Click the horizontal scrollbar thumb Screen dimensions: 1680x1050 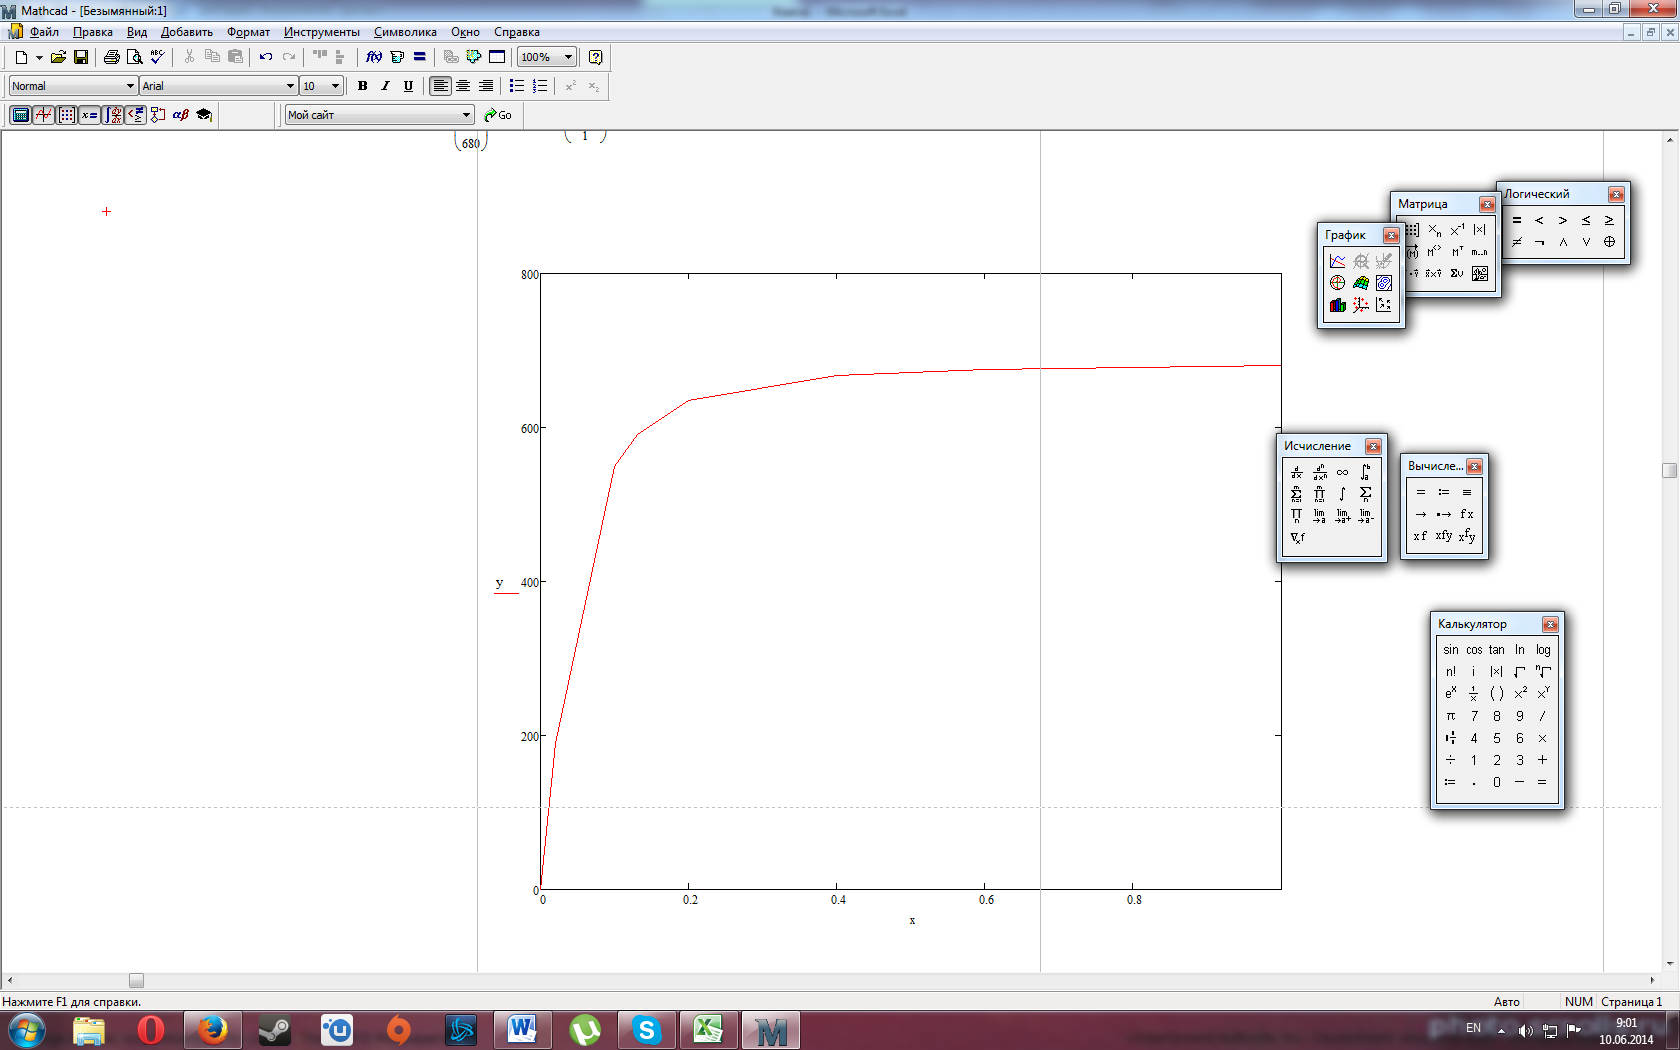[136, 981]
